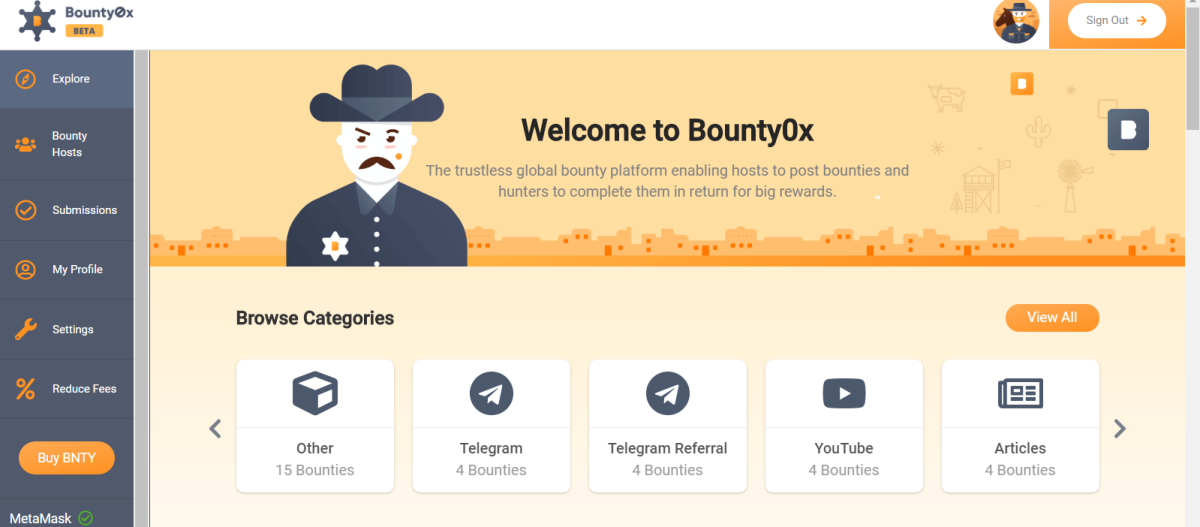Show previous categories with left arrow
The image size is (1200, 527).
[215, 429]
